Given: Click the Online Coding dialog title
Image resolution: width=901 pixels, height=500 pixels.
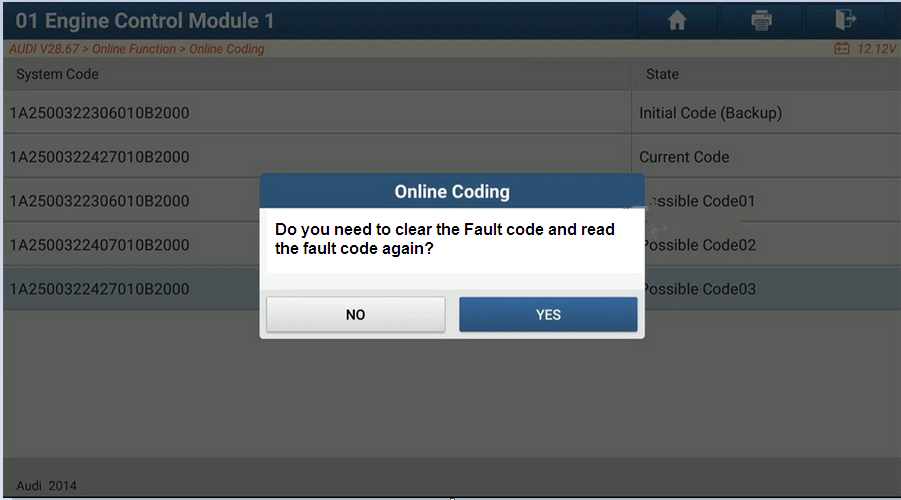Looking at the screenshot, I should tap(452, 191).
